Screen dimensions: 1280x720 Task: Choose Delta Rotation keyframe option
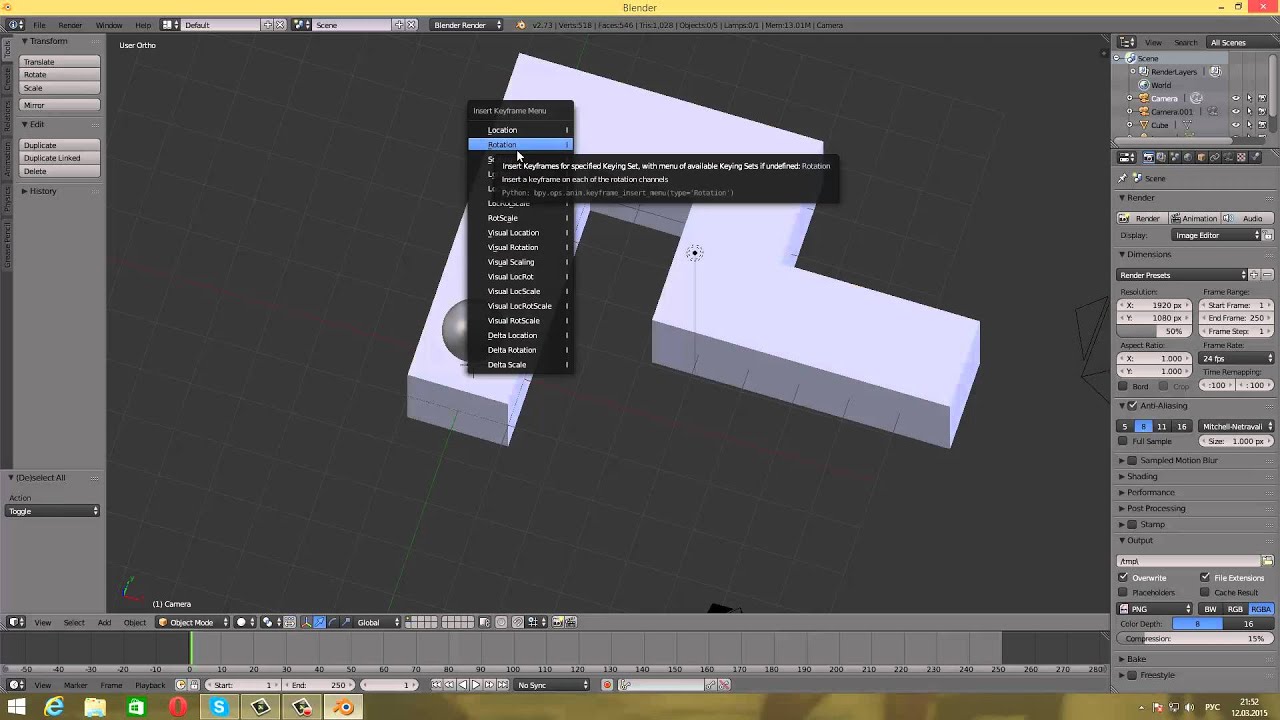(x=521, y=350)
